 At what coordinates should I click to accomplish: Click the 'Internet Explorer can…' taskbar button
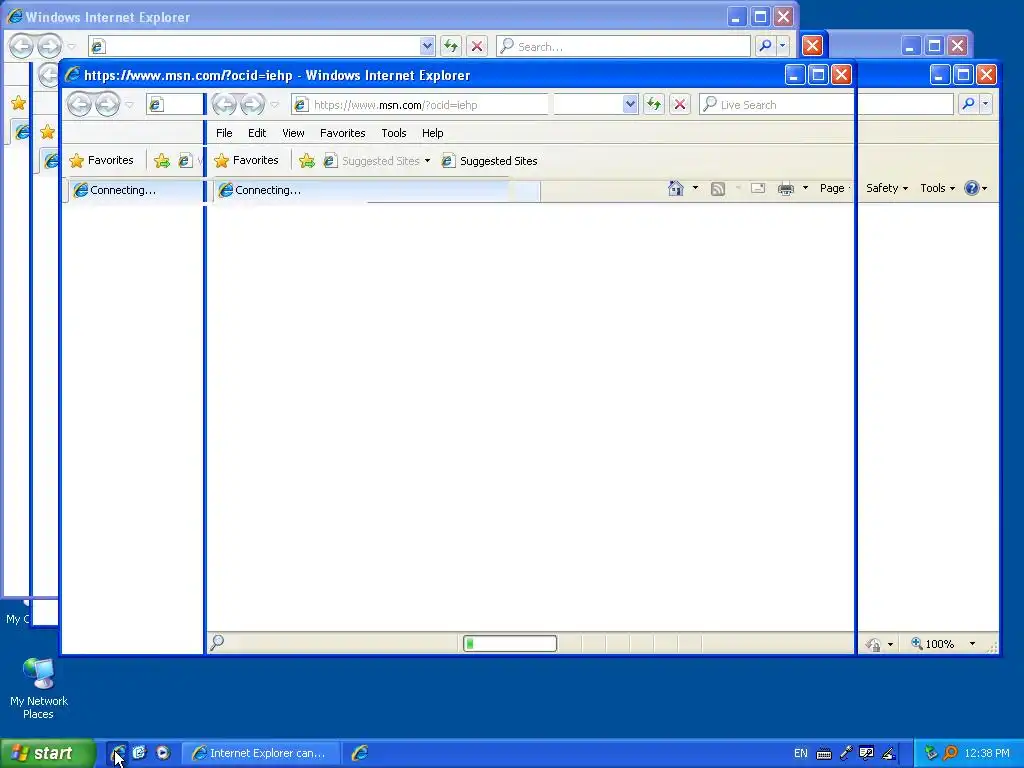coord(259,753)
